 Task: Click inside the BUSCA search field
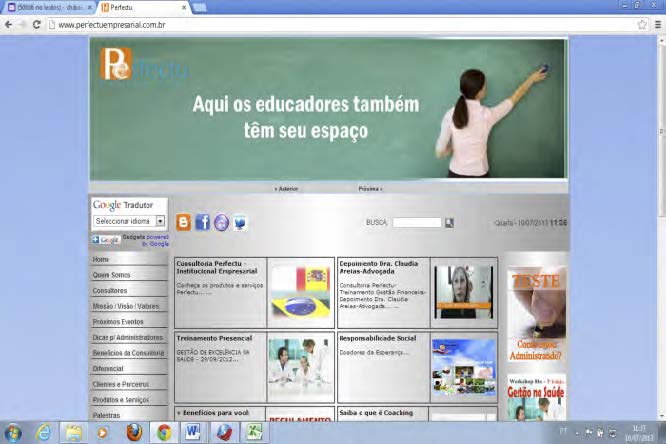(416, 223)
